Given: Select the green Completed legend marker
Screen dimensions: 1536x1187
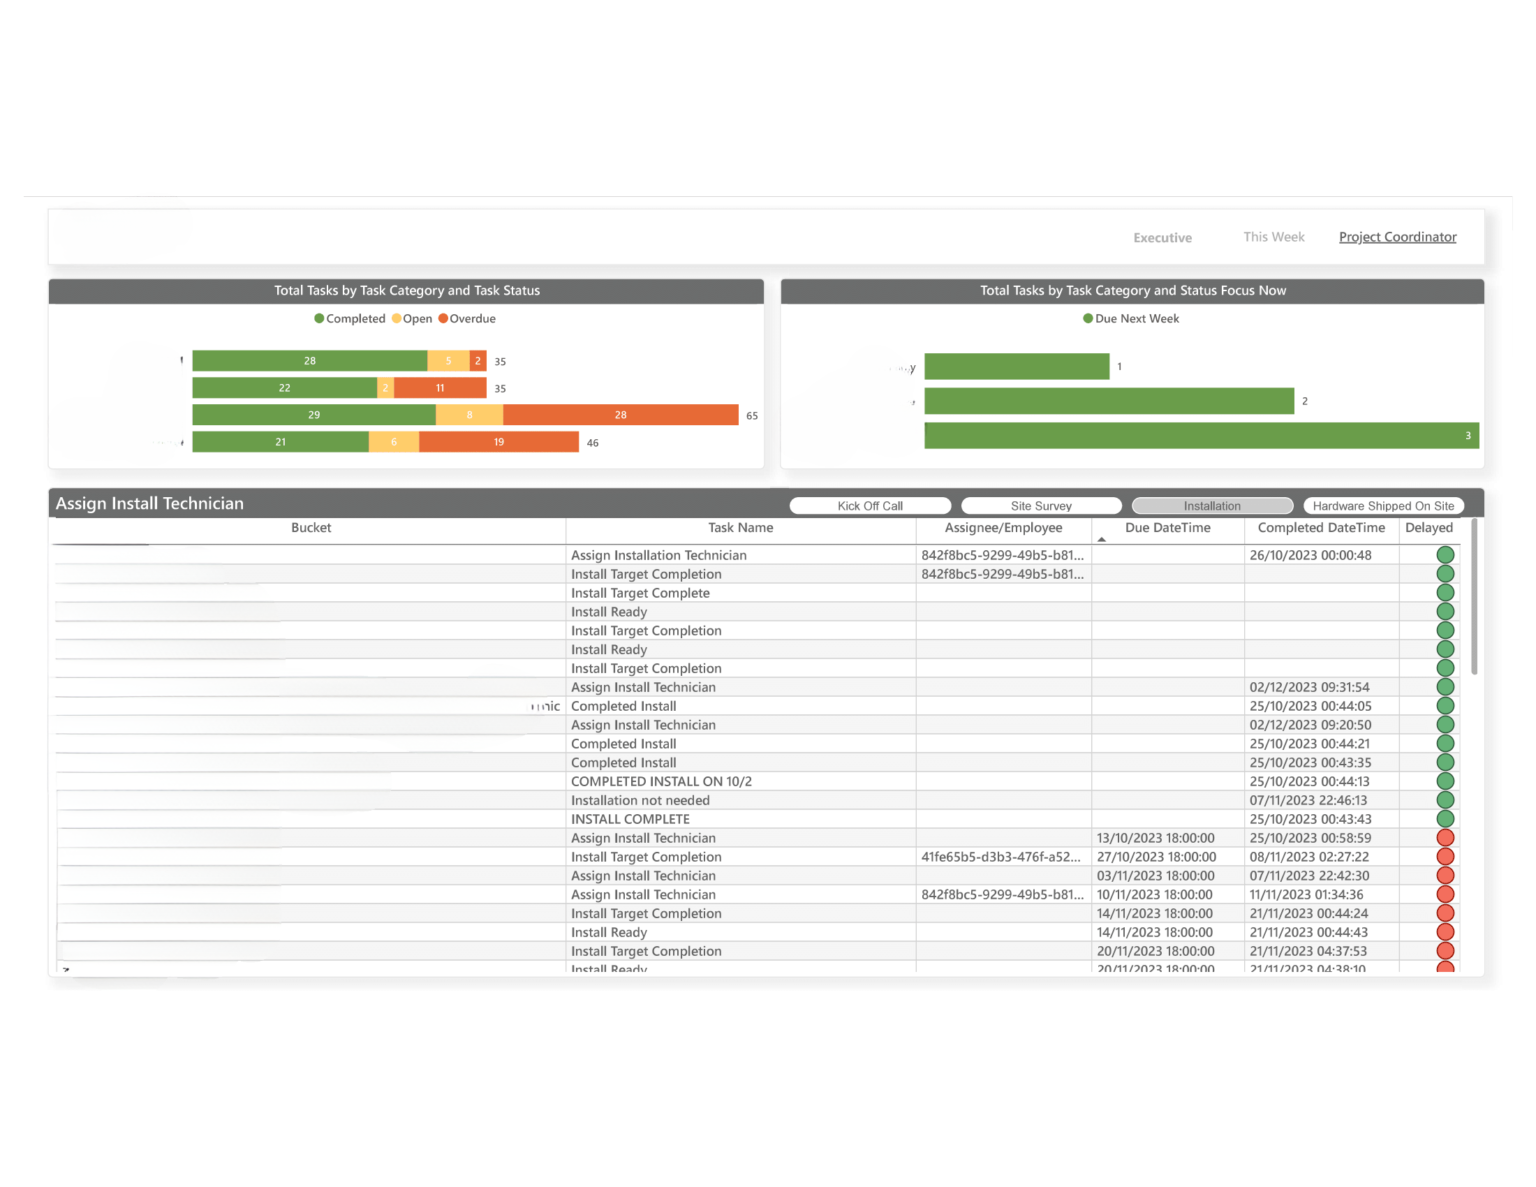Looking at the screenshot, I should [320, 318].
